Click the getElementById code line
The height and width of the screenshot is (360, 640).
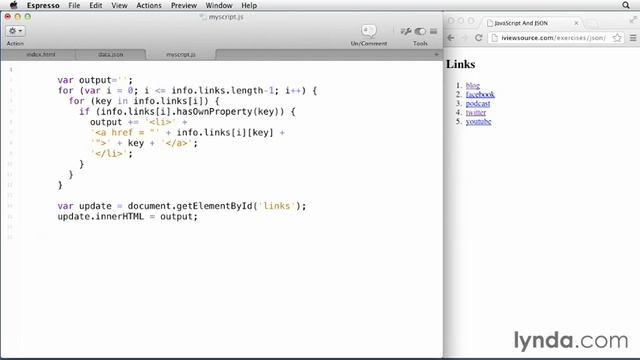(182, 206)
